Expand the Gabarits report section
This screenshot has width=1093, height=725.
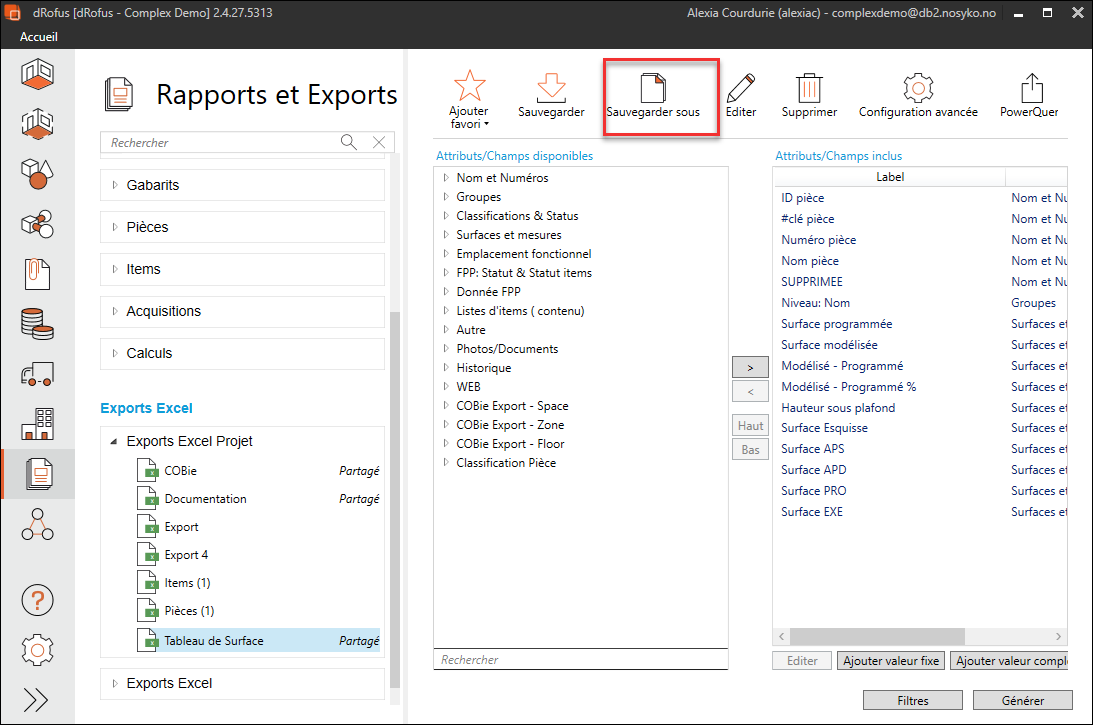pos(113,185)
